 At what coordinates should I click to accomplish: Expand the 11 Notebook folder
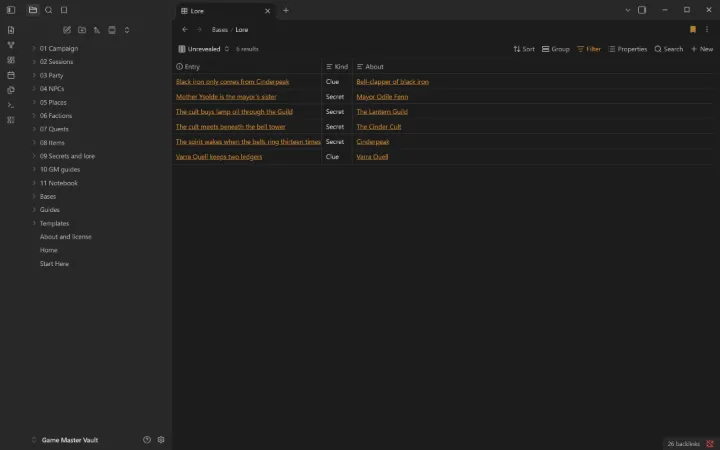(59, 183)
